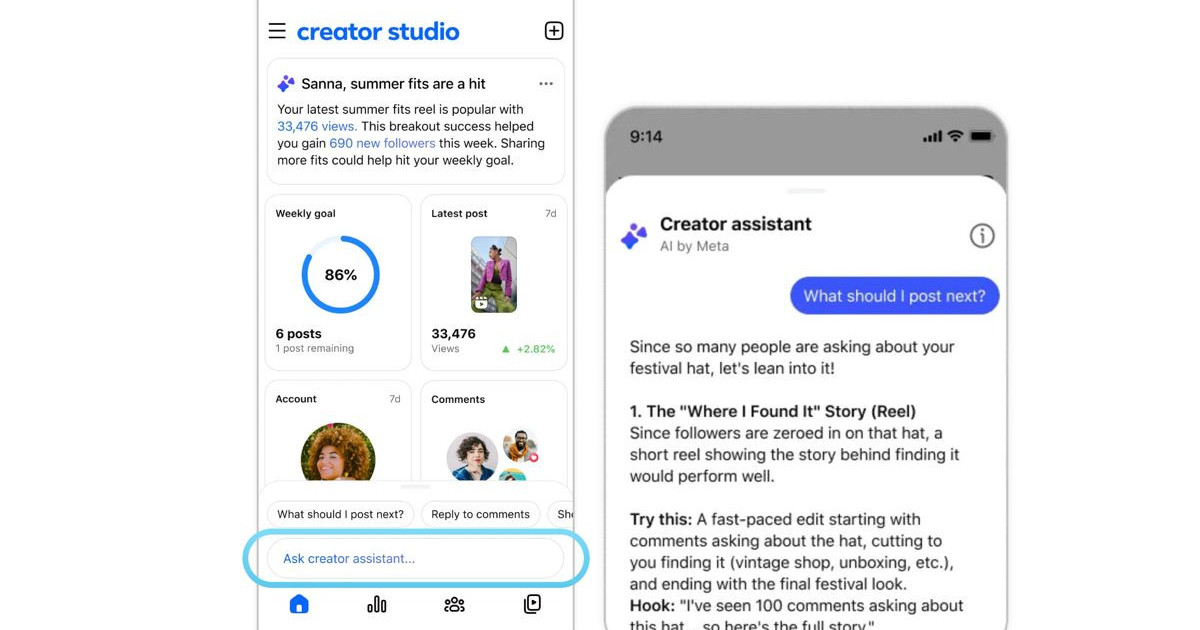Click the 86% weekly goal progress ring
Screen dimensions: 1200x630
point(341,275)
